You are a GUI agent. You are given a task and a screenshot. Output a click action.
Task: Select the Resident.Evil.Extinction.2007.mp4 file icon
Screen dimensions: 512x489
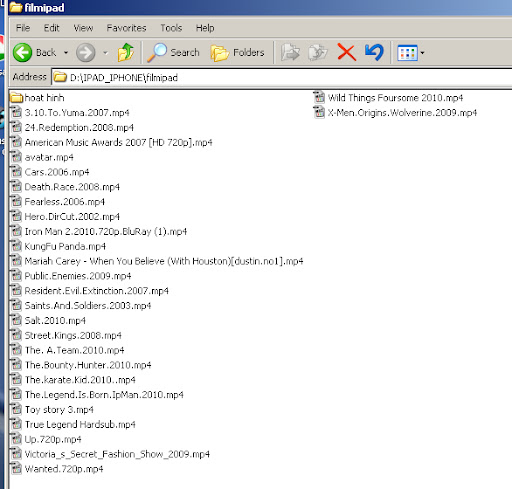[16, 290]
